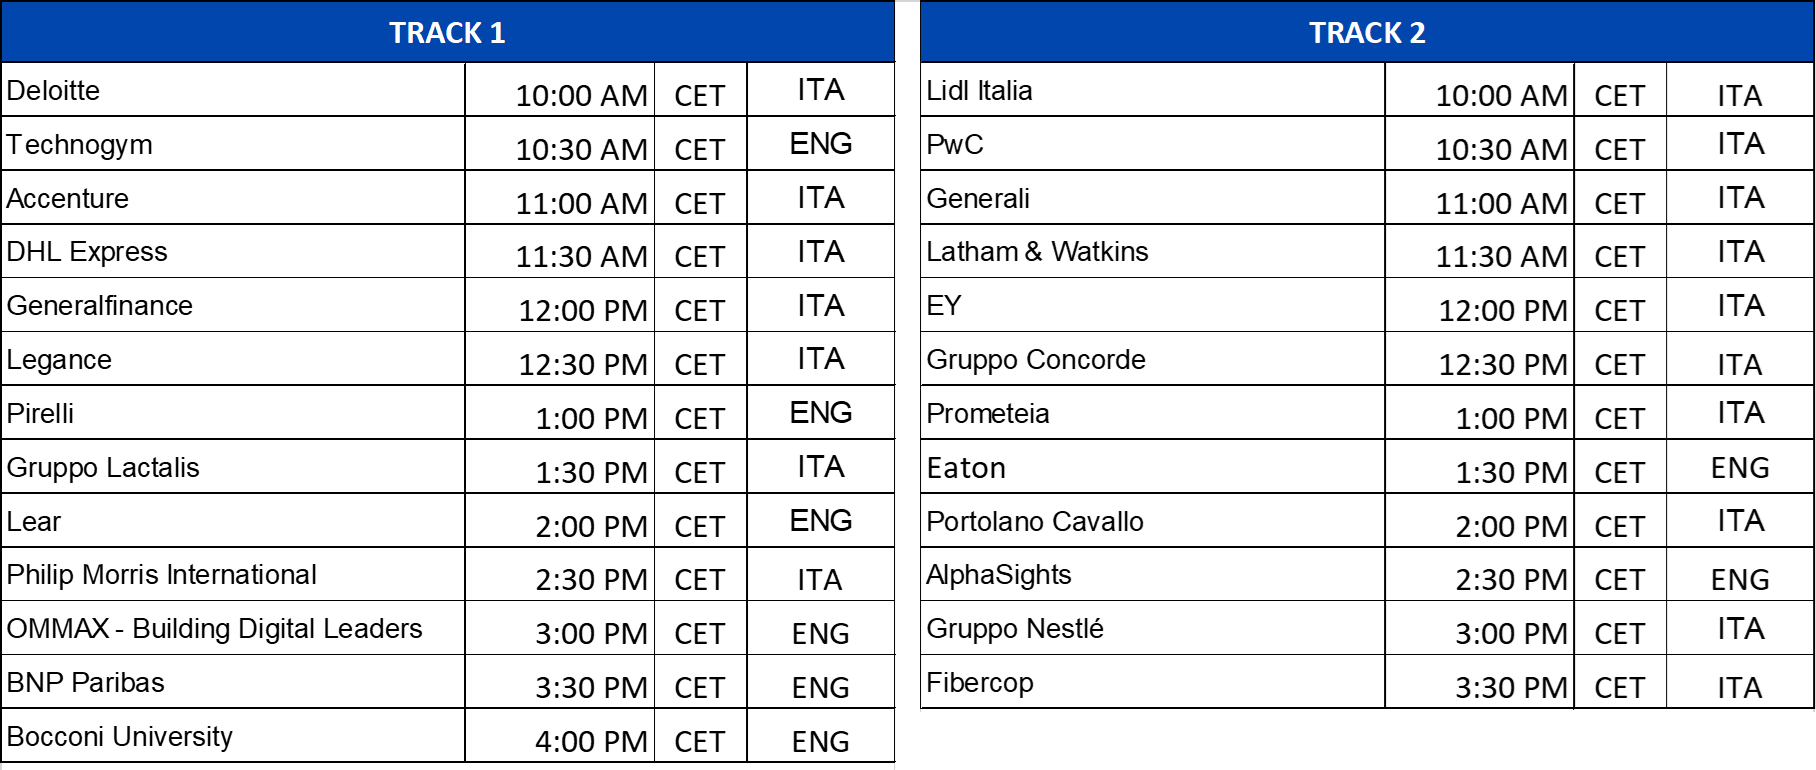Click the Bocconi University entry
The height and width of the screenshot is (770, 1816).
pos(120,737)
